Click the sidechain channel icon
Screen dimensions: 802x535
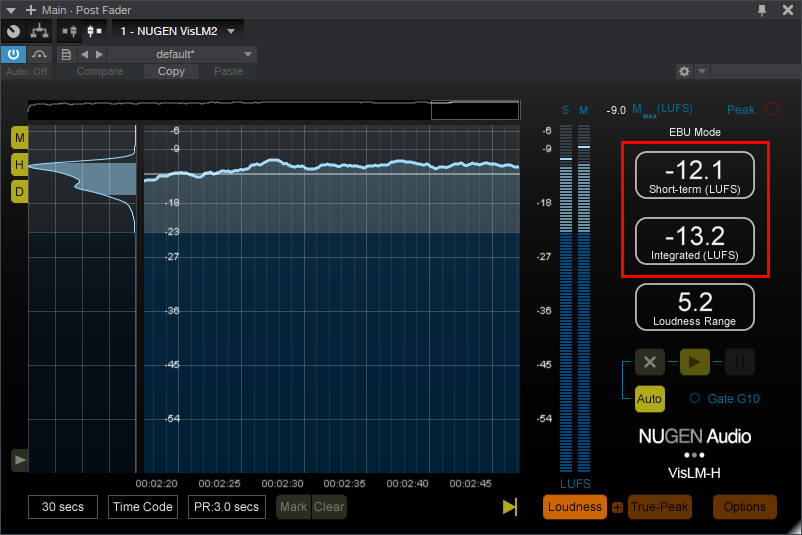pyautogui.click(x=69, y=31)
